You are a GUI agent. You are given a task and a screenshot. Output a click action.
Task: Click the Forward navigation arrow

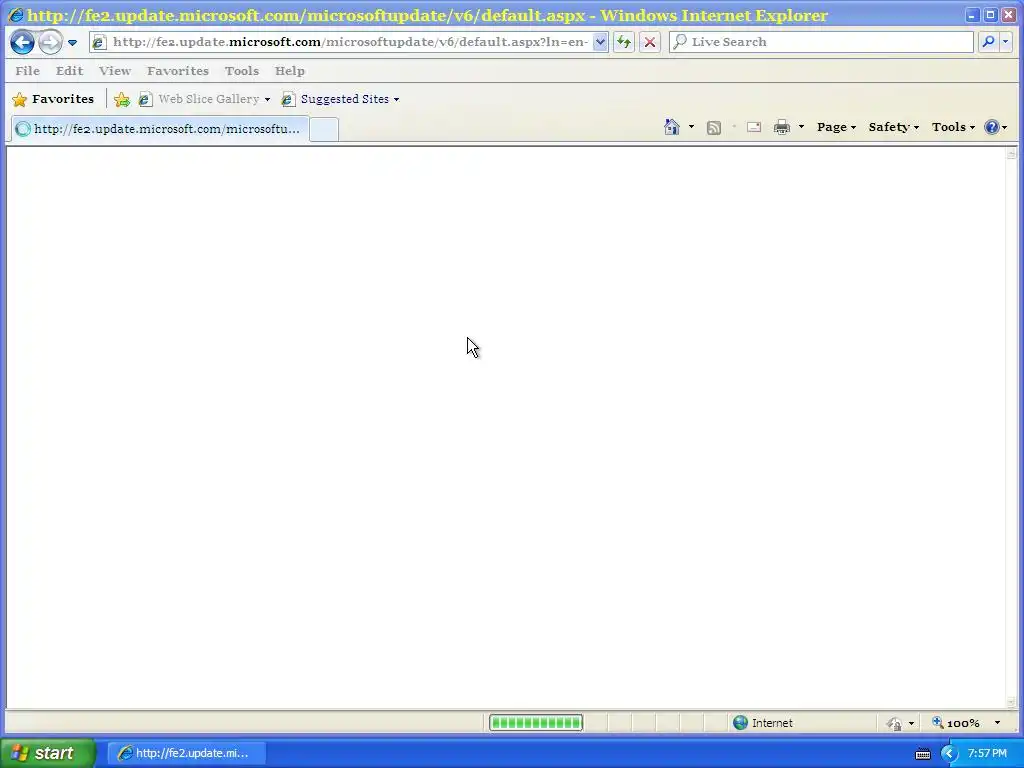[x=50, y=42]
